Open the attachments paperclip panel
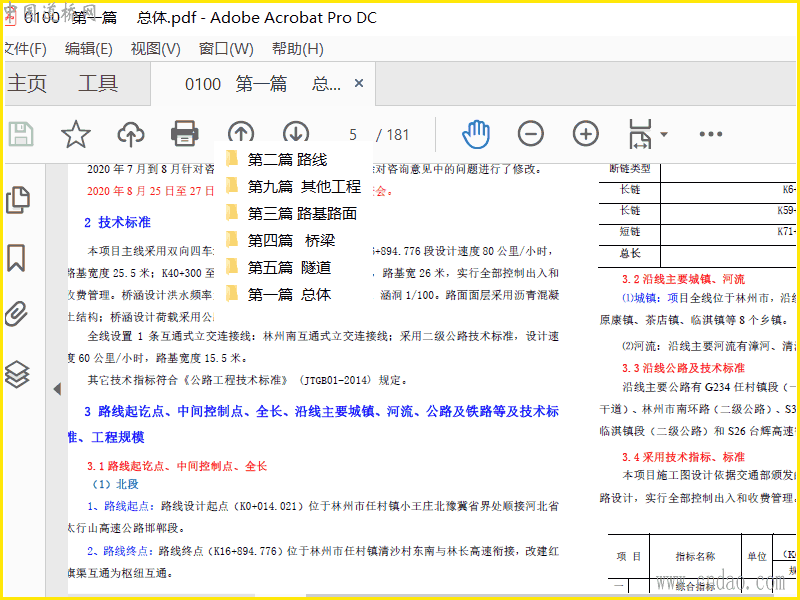Image resolution: width=800 pixels, height=600 pixels. pos(16,313)
